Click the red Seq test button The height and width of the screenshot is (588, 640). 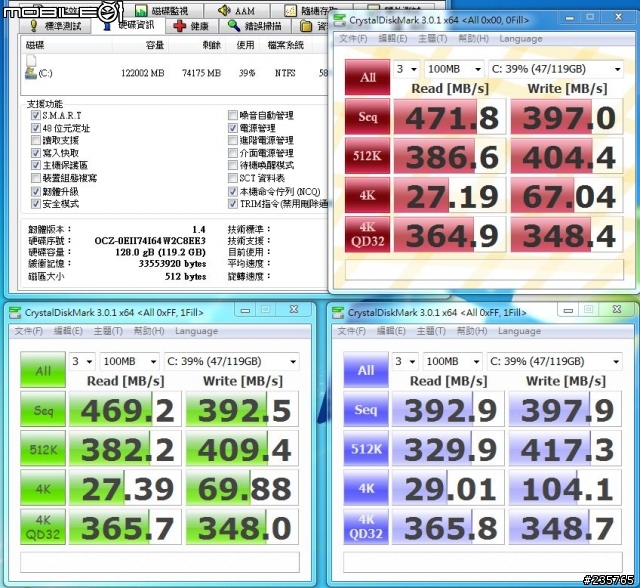[x=367, y=117]
